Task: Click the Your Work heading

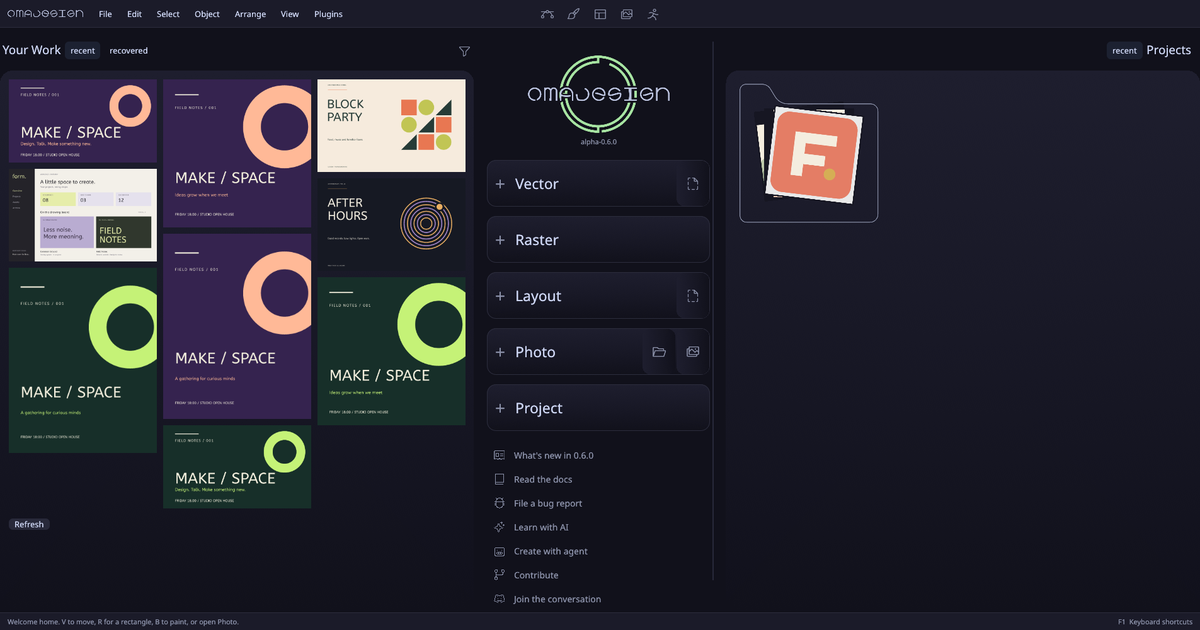Action: [x=31, y=50]
